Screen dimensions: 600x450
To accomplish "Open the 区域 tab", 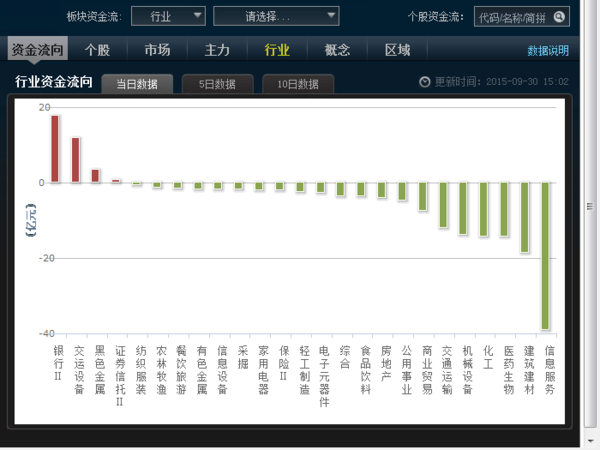I will click(x=398, y=50).
